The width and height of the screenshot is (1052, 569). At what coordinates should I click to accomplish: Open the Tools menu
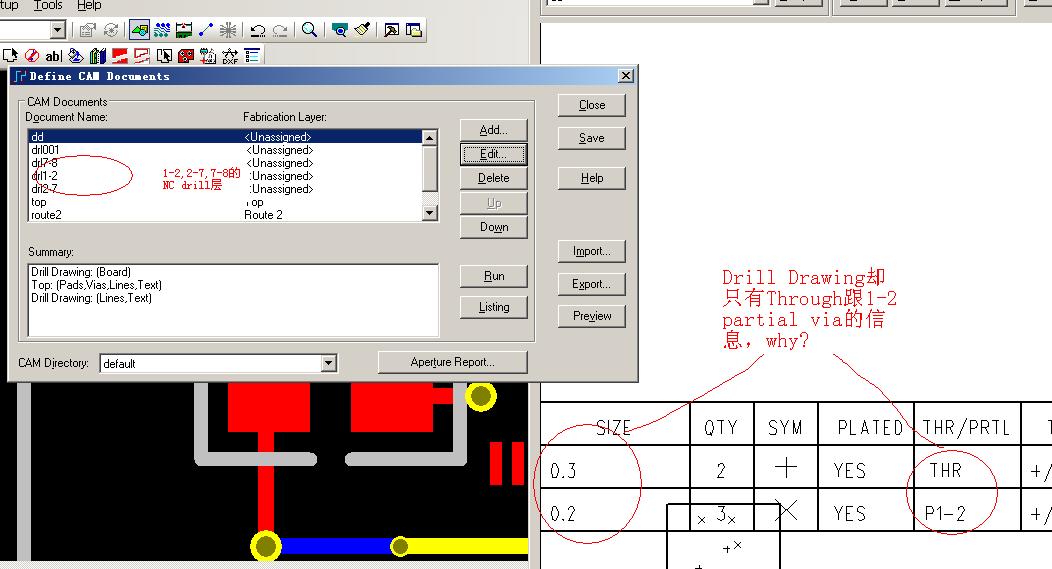(x=48, y=5)
